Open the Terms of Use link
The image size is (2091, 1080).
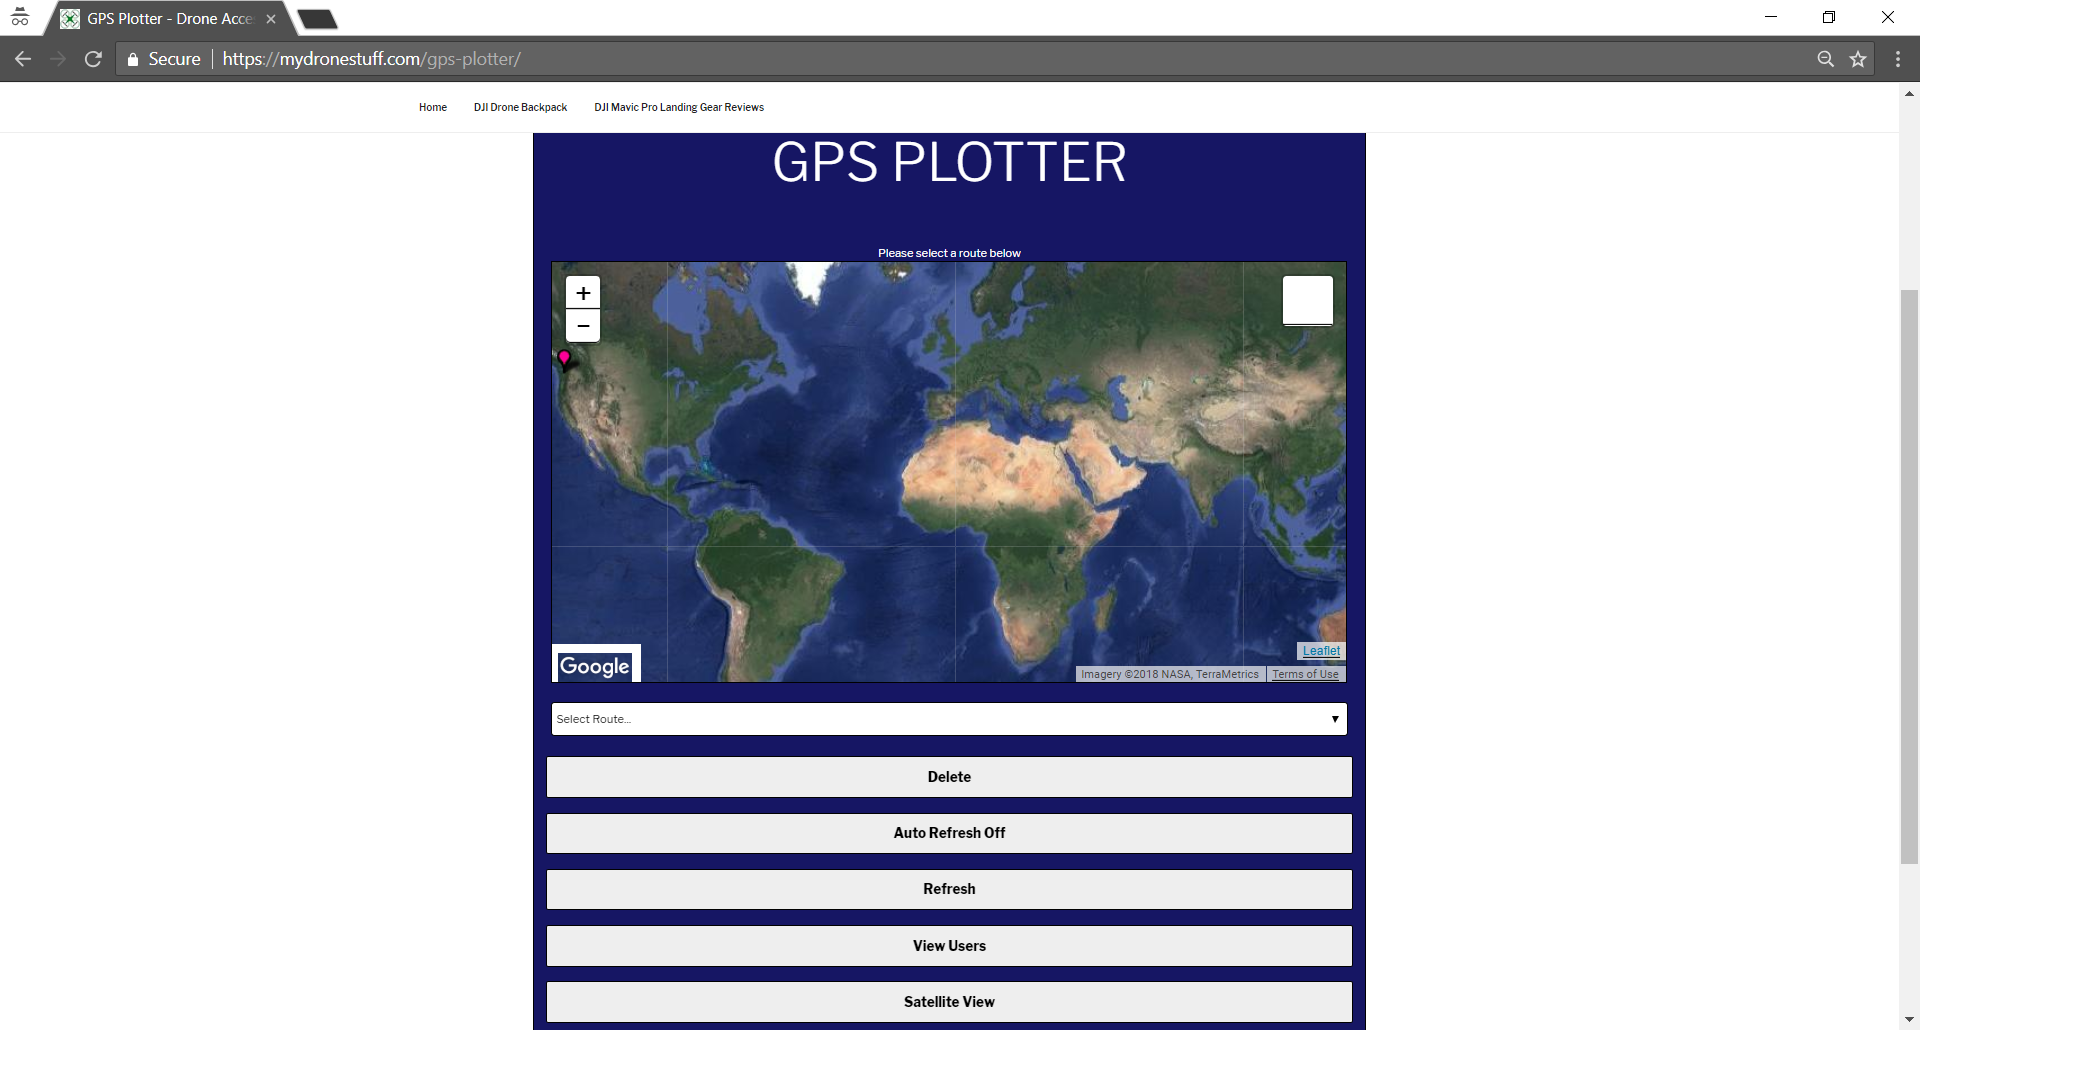point(1305,674)
